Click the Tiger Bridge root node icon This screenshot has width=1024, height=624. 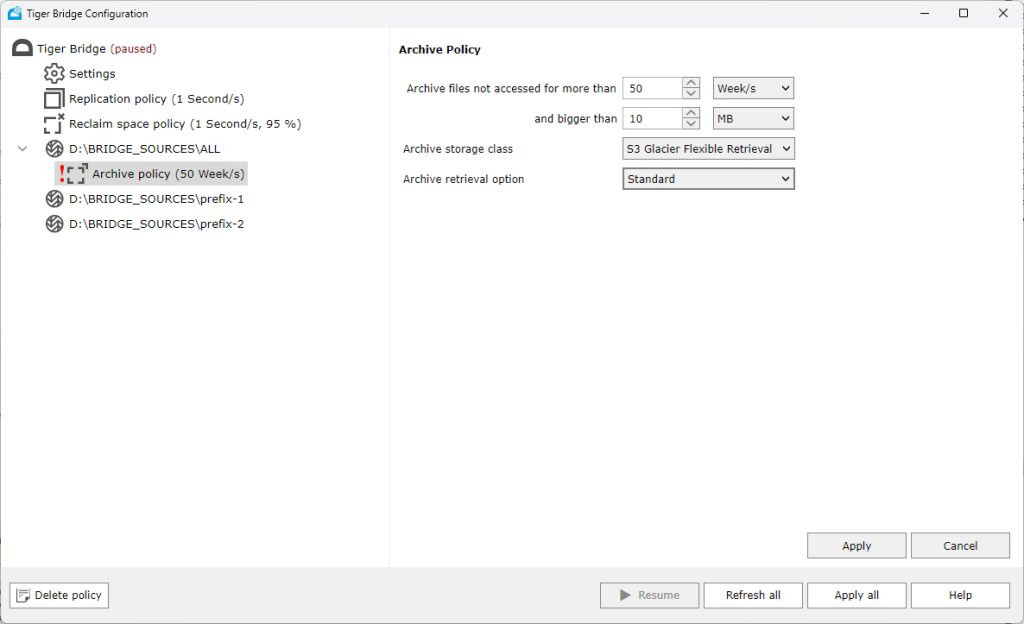[22, 48]
